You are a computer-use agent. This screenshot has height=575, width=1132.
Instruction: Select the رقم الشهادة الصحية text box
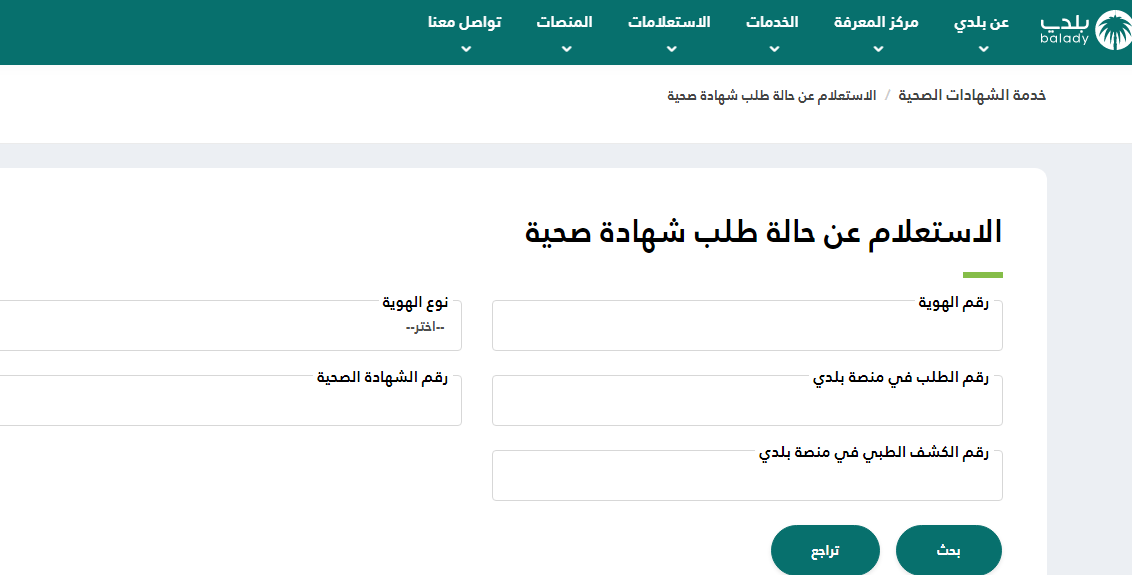tap(230, 405)
